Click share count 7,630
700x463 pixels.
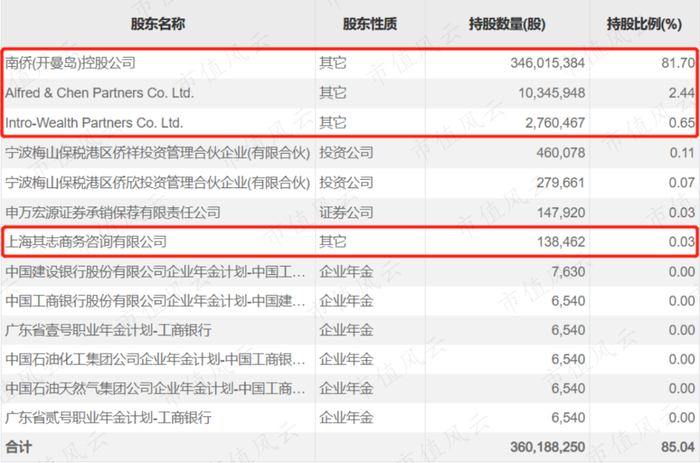568,271
